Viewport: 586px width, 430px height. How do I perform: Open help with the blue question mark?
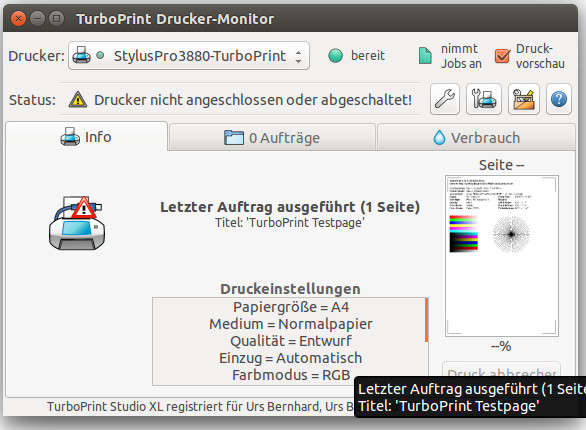click(559, 99)
